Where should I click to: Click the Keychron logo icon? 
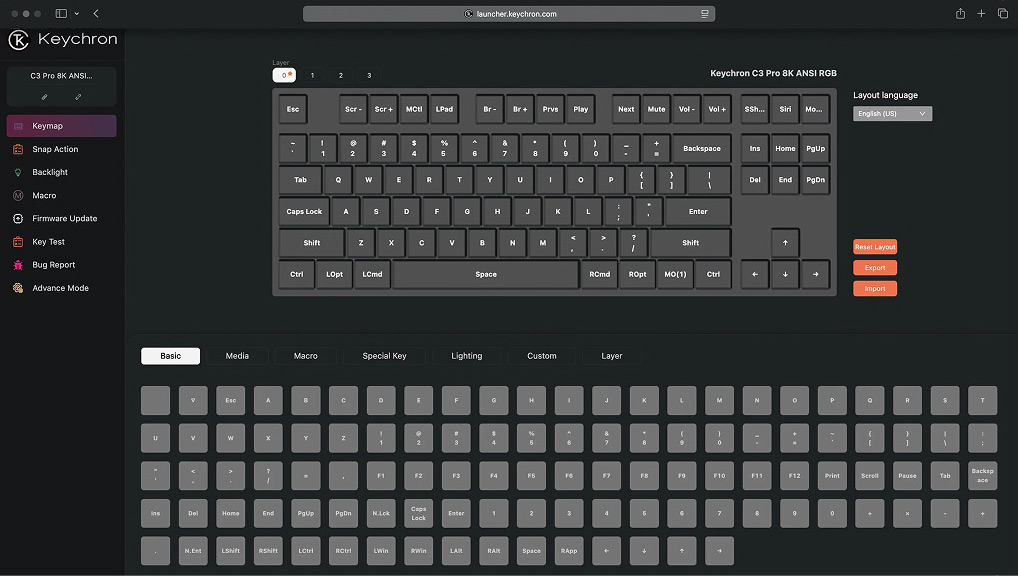pyautogui.click(x=18, y=40)
